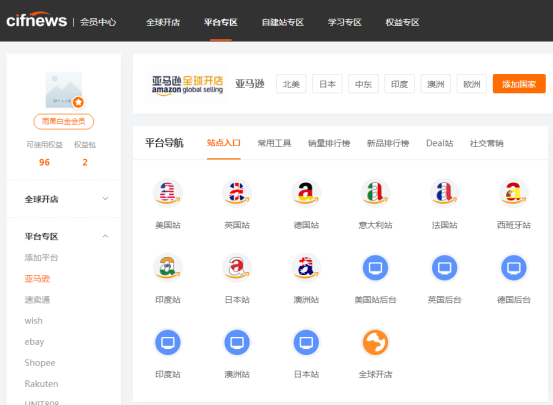Open the Amazon 日本站 flag logo icon

coord(237,268)
